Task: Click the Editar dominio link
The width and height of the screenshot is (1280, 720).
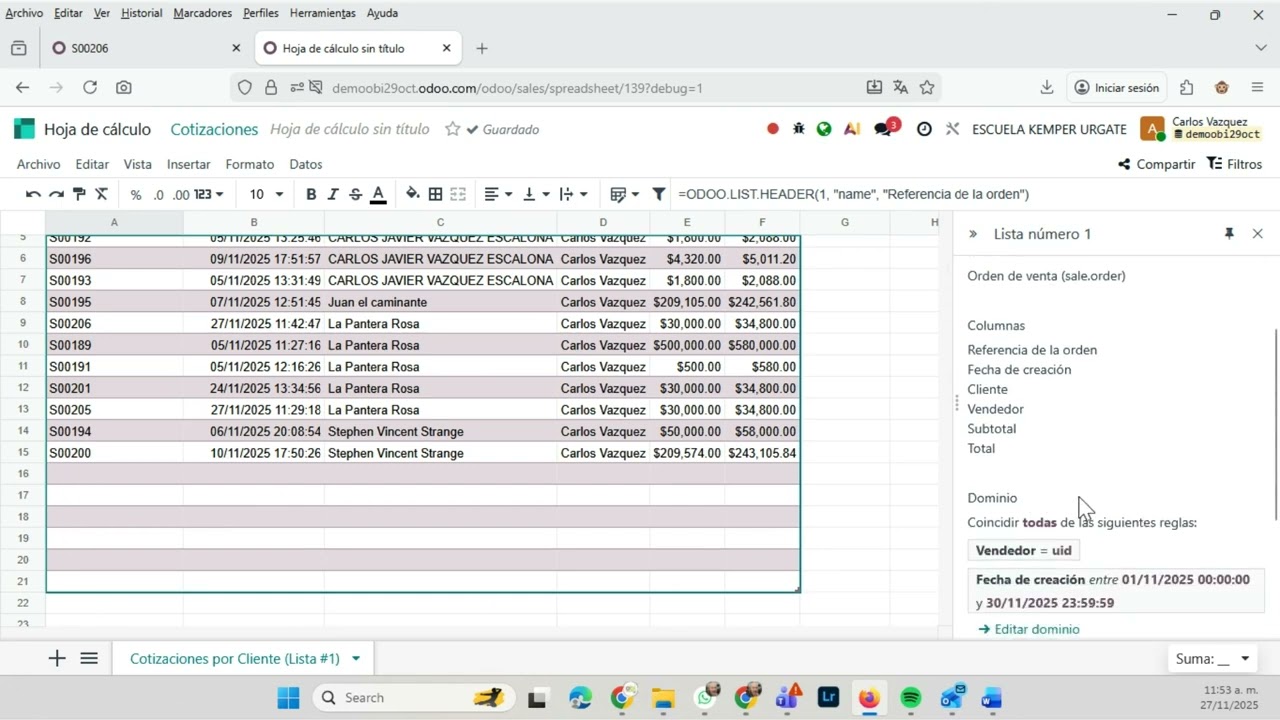Action: point(1029,629)
